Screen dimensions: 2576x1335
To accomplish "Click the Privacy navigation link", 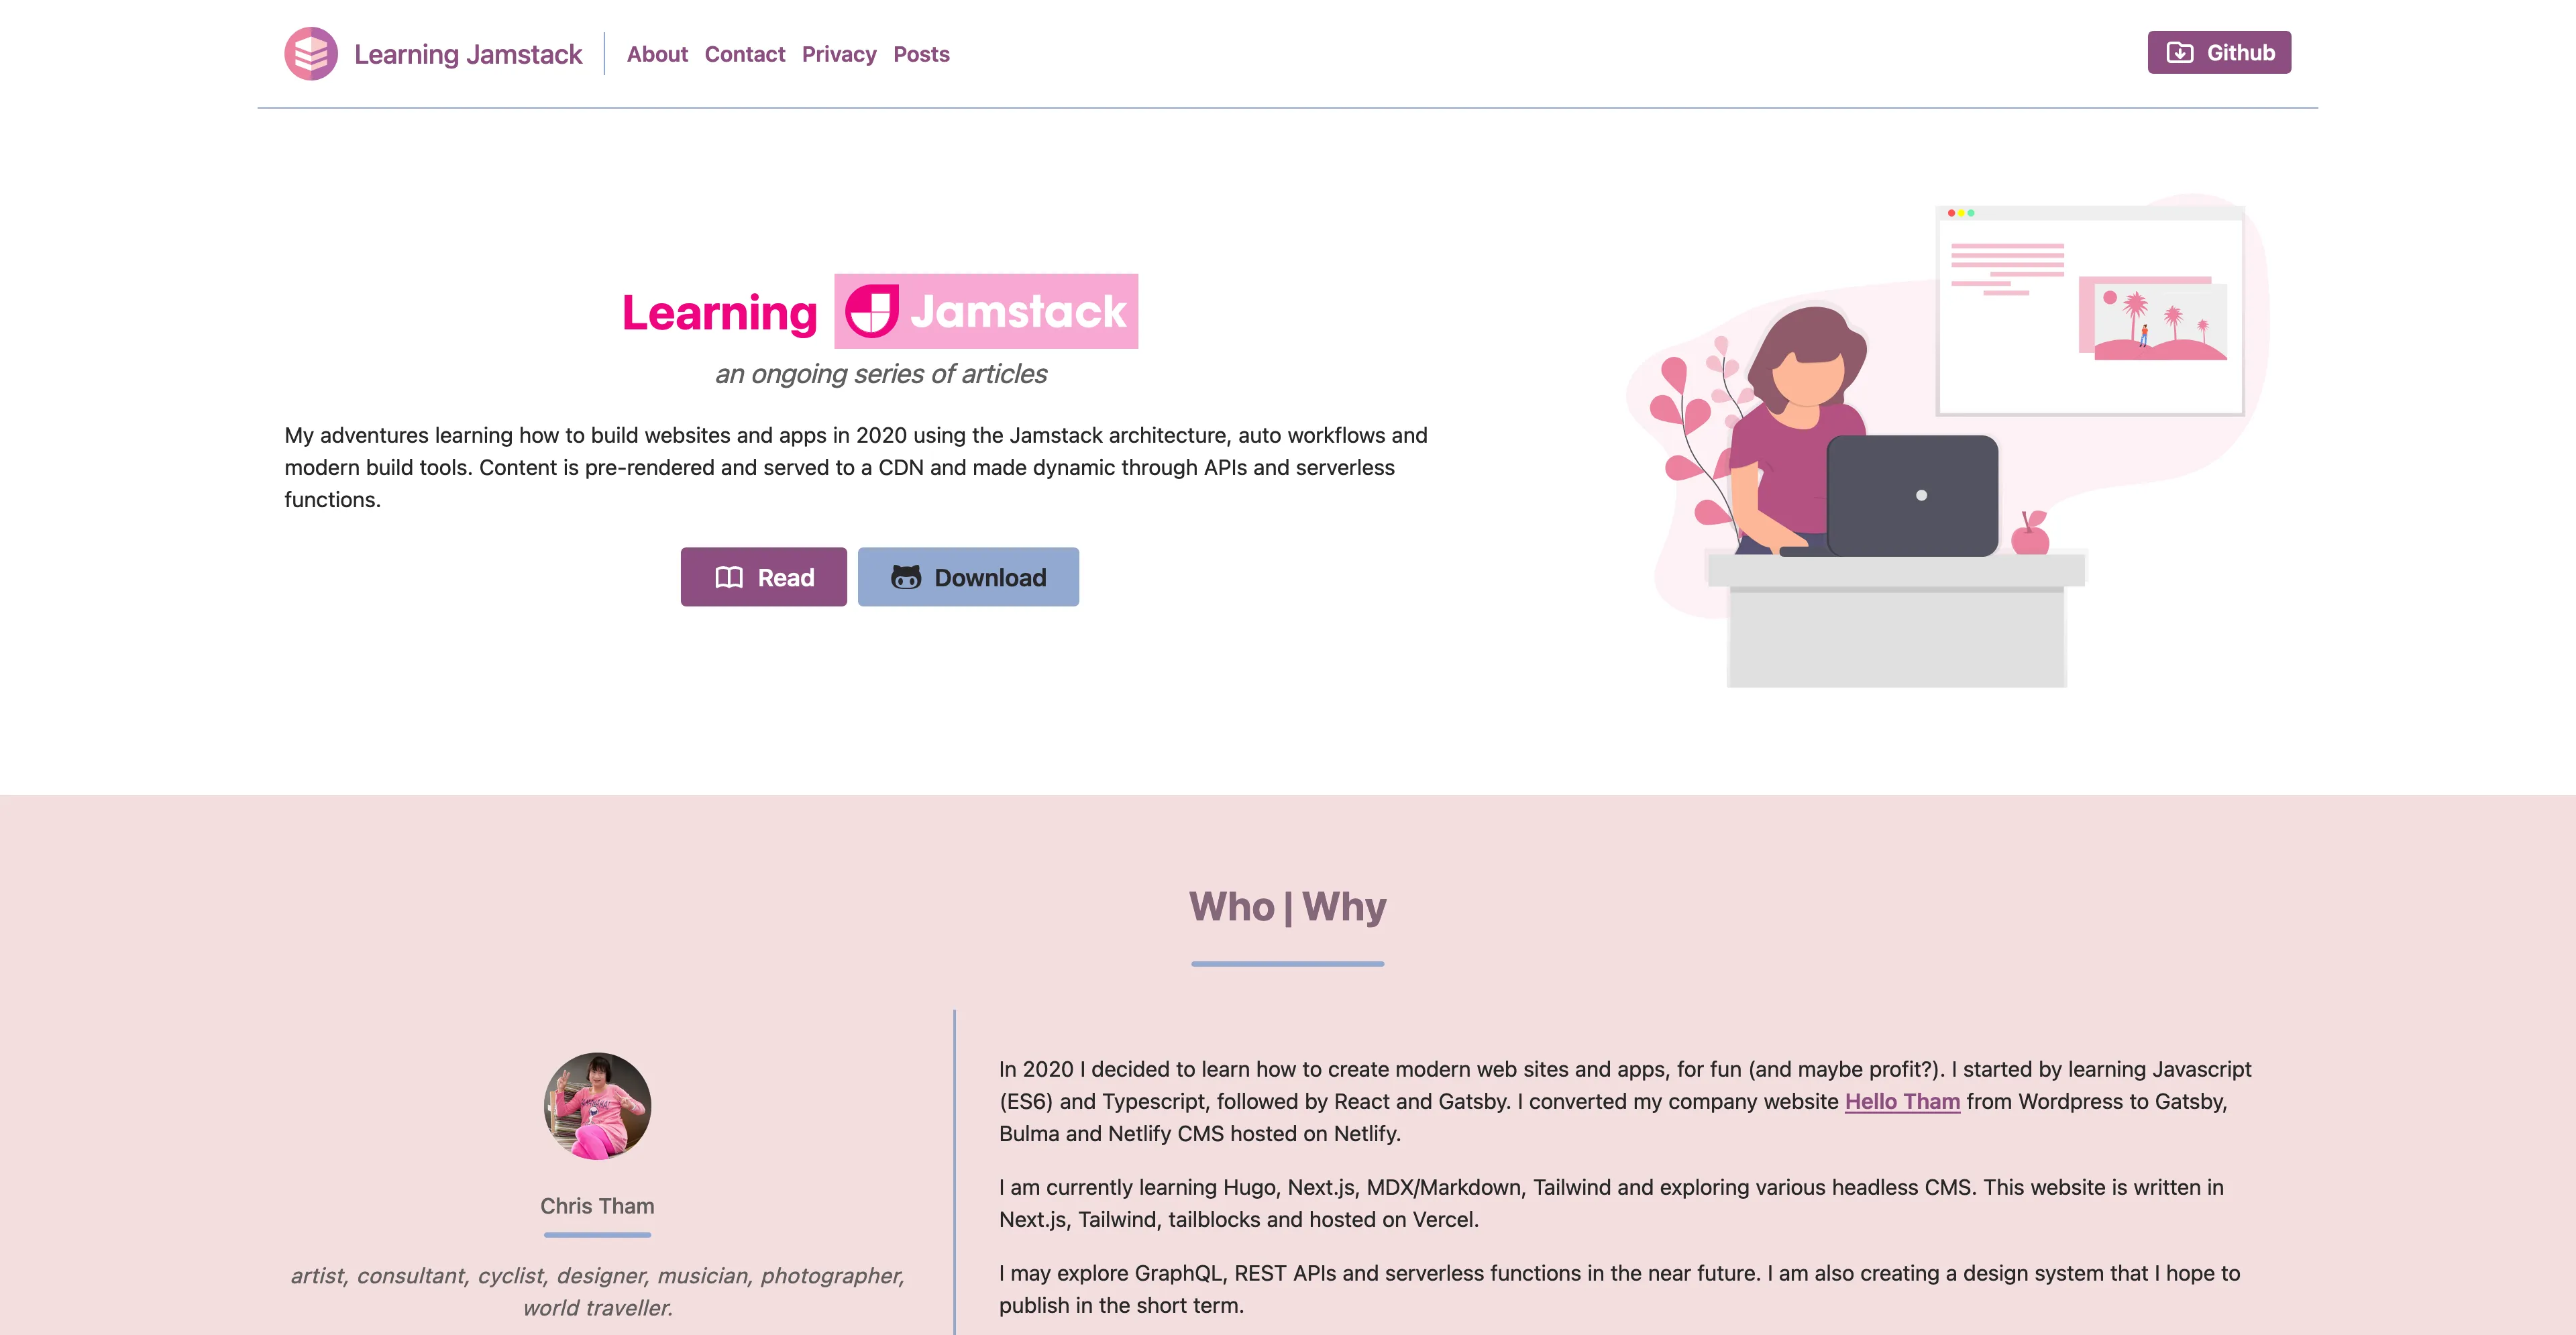I will point(838,53).
